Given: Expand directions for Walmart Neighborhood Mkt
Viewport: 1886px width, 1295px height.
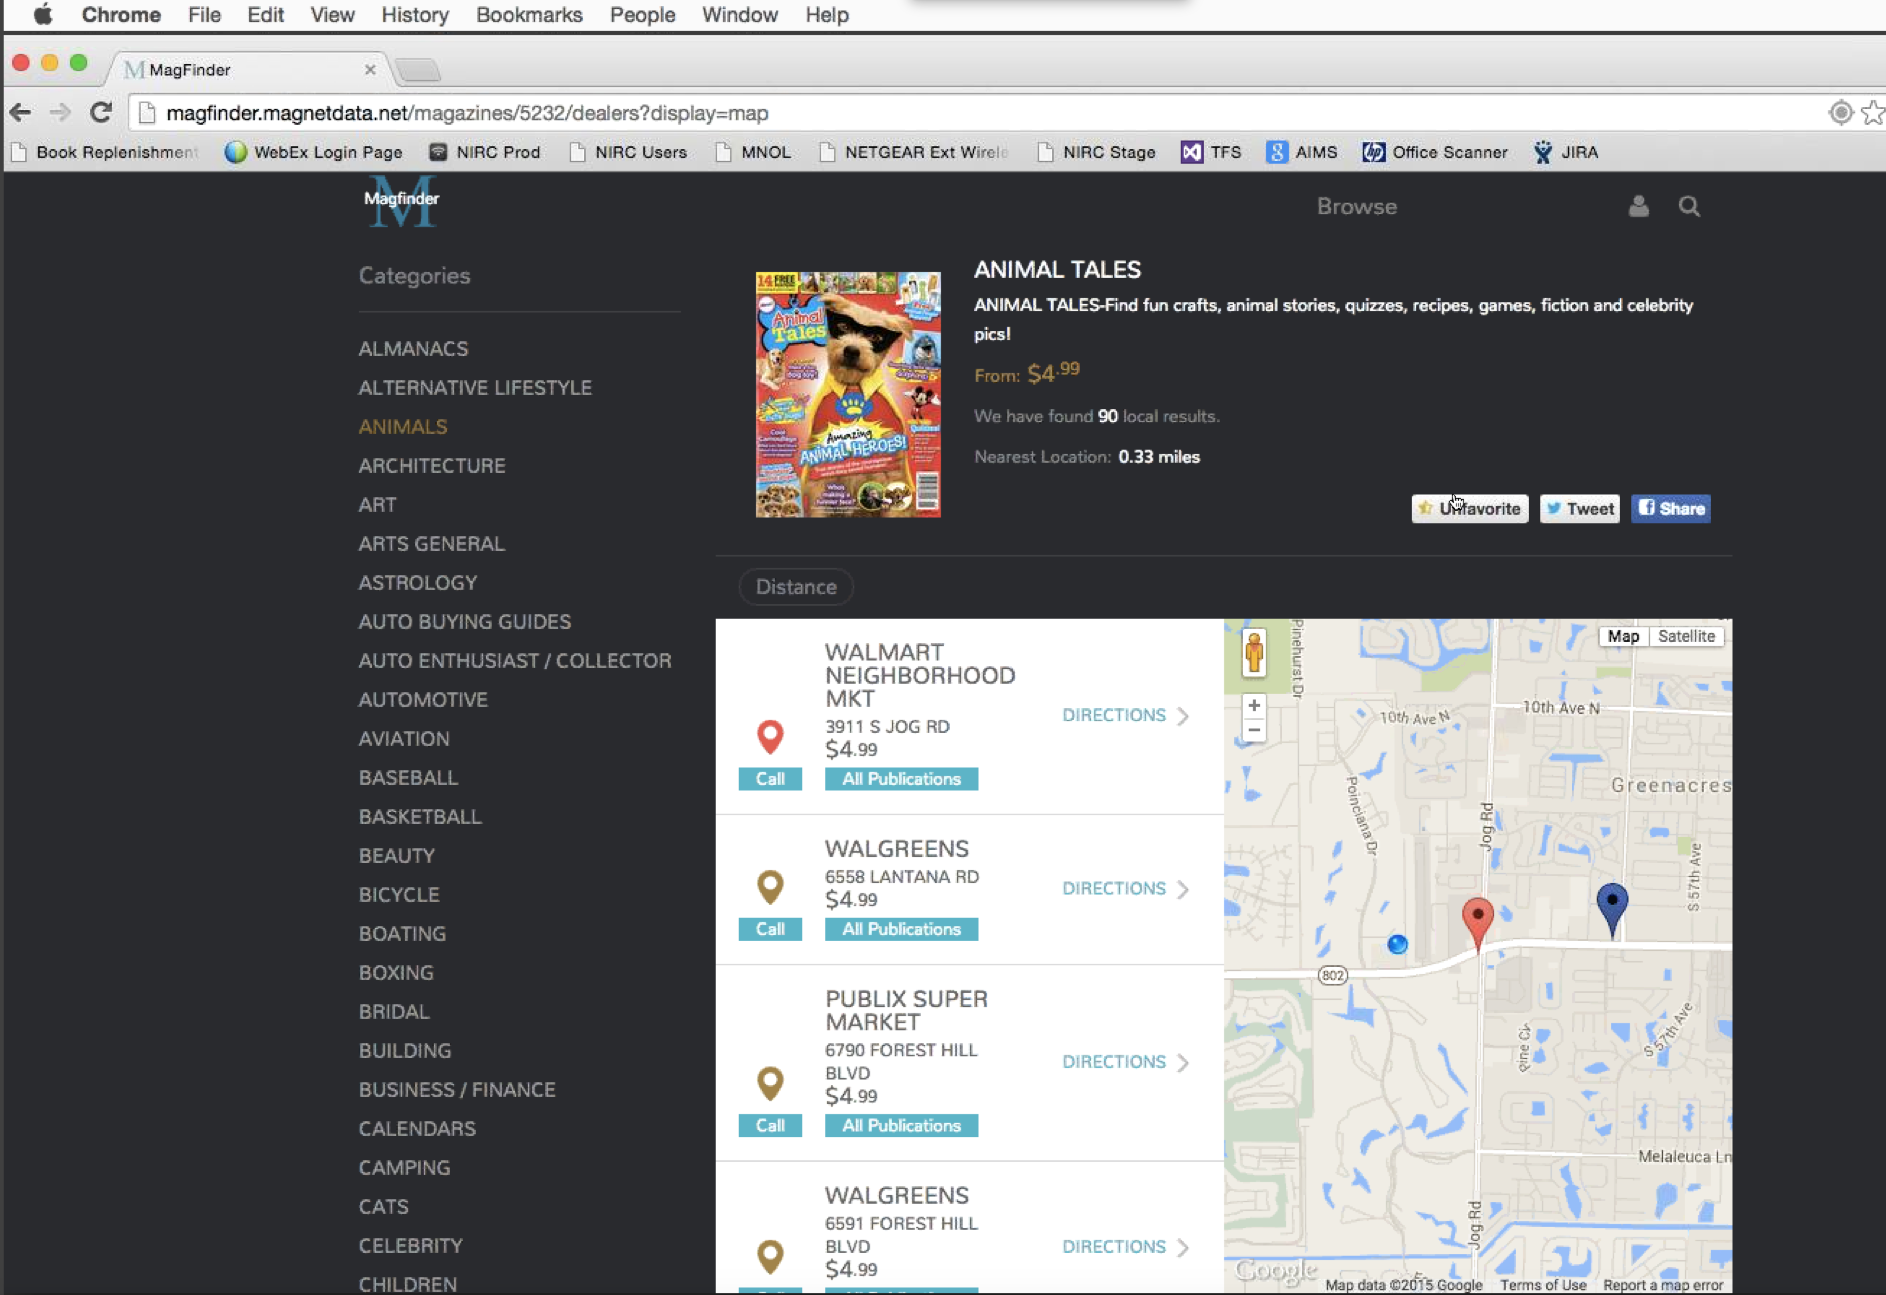Looking at the screenshot, I should [x=1125, y=716].
